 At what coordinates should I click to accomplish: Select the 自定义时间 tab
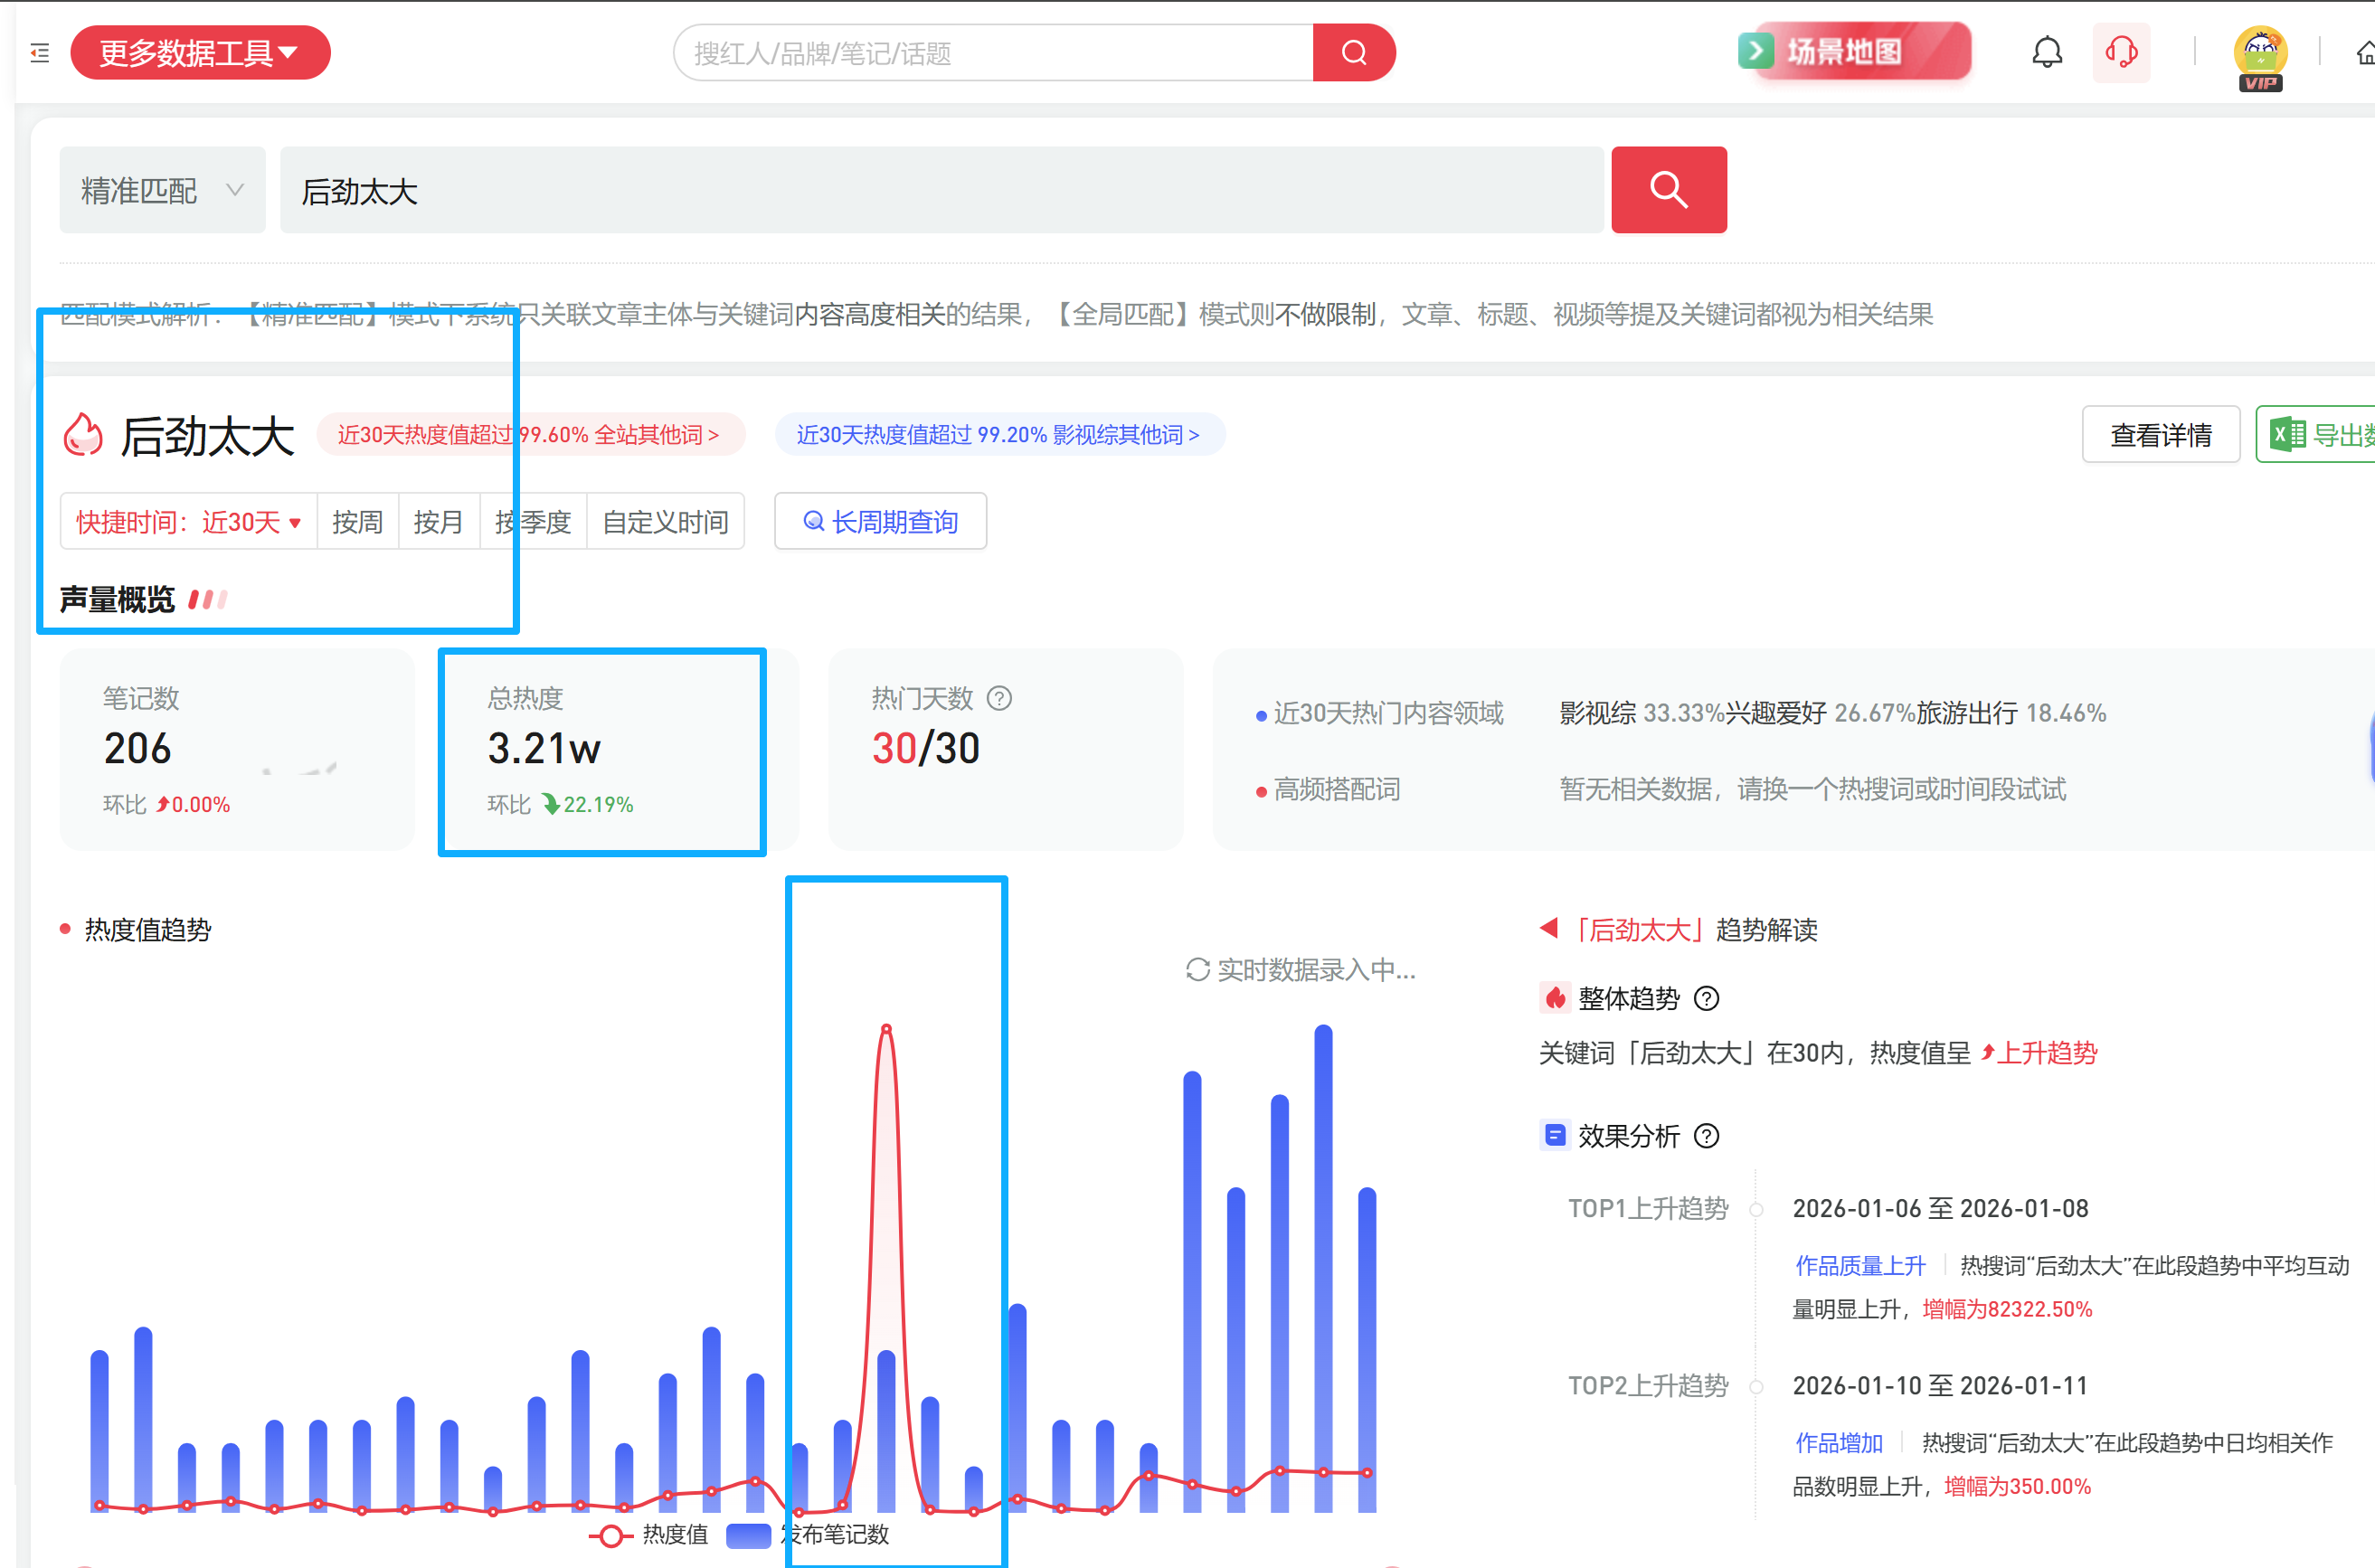tap(665, 522)
